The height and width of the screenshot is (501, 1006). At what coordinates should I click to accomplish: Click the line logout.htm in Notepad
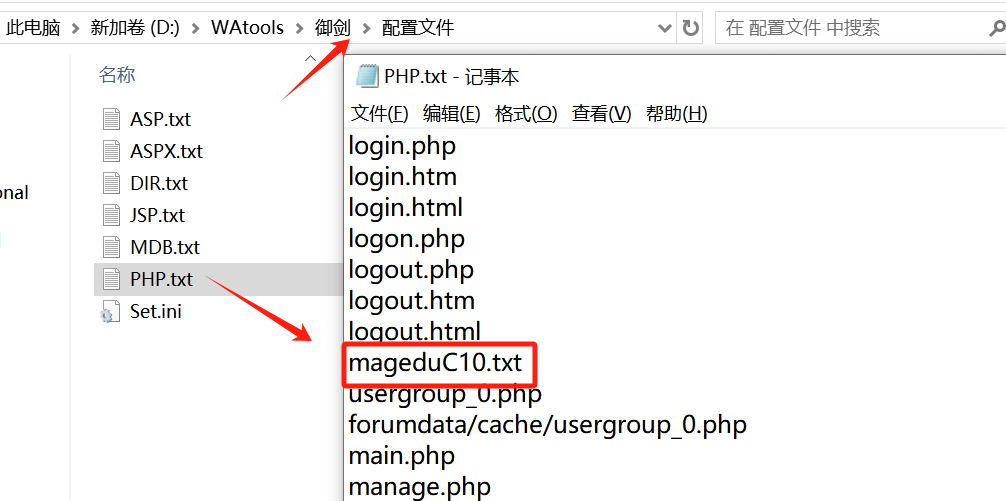pyautogui.click(x=412, y=300)
